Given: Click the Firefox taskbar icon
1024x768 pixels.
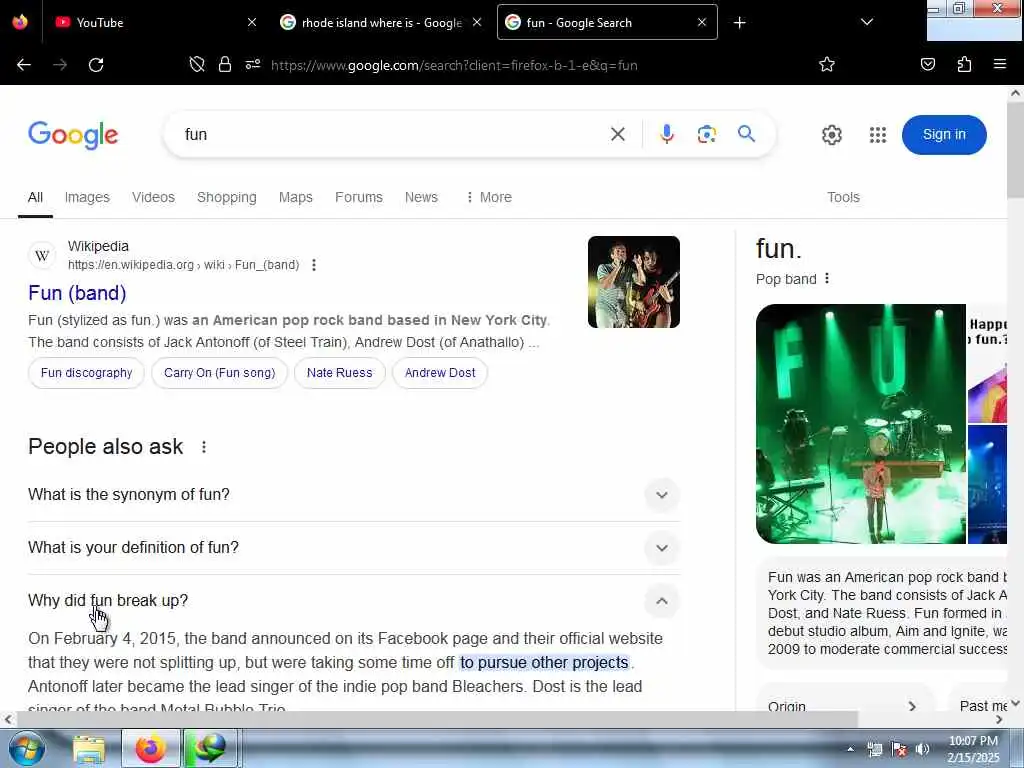Looking at the screenshot, I should [150, 748].
